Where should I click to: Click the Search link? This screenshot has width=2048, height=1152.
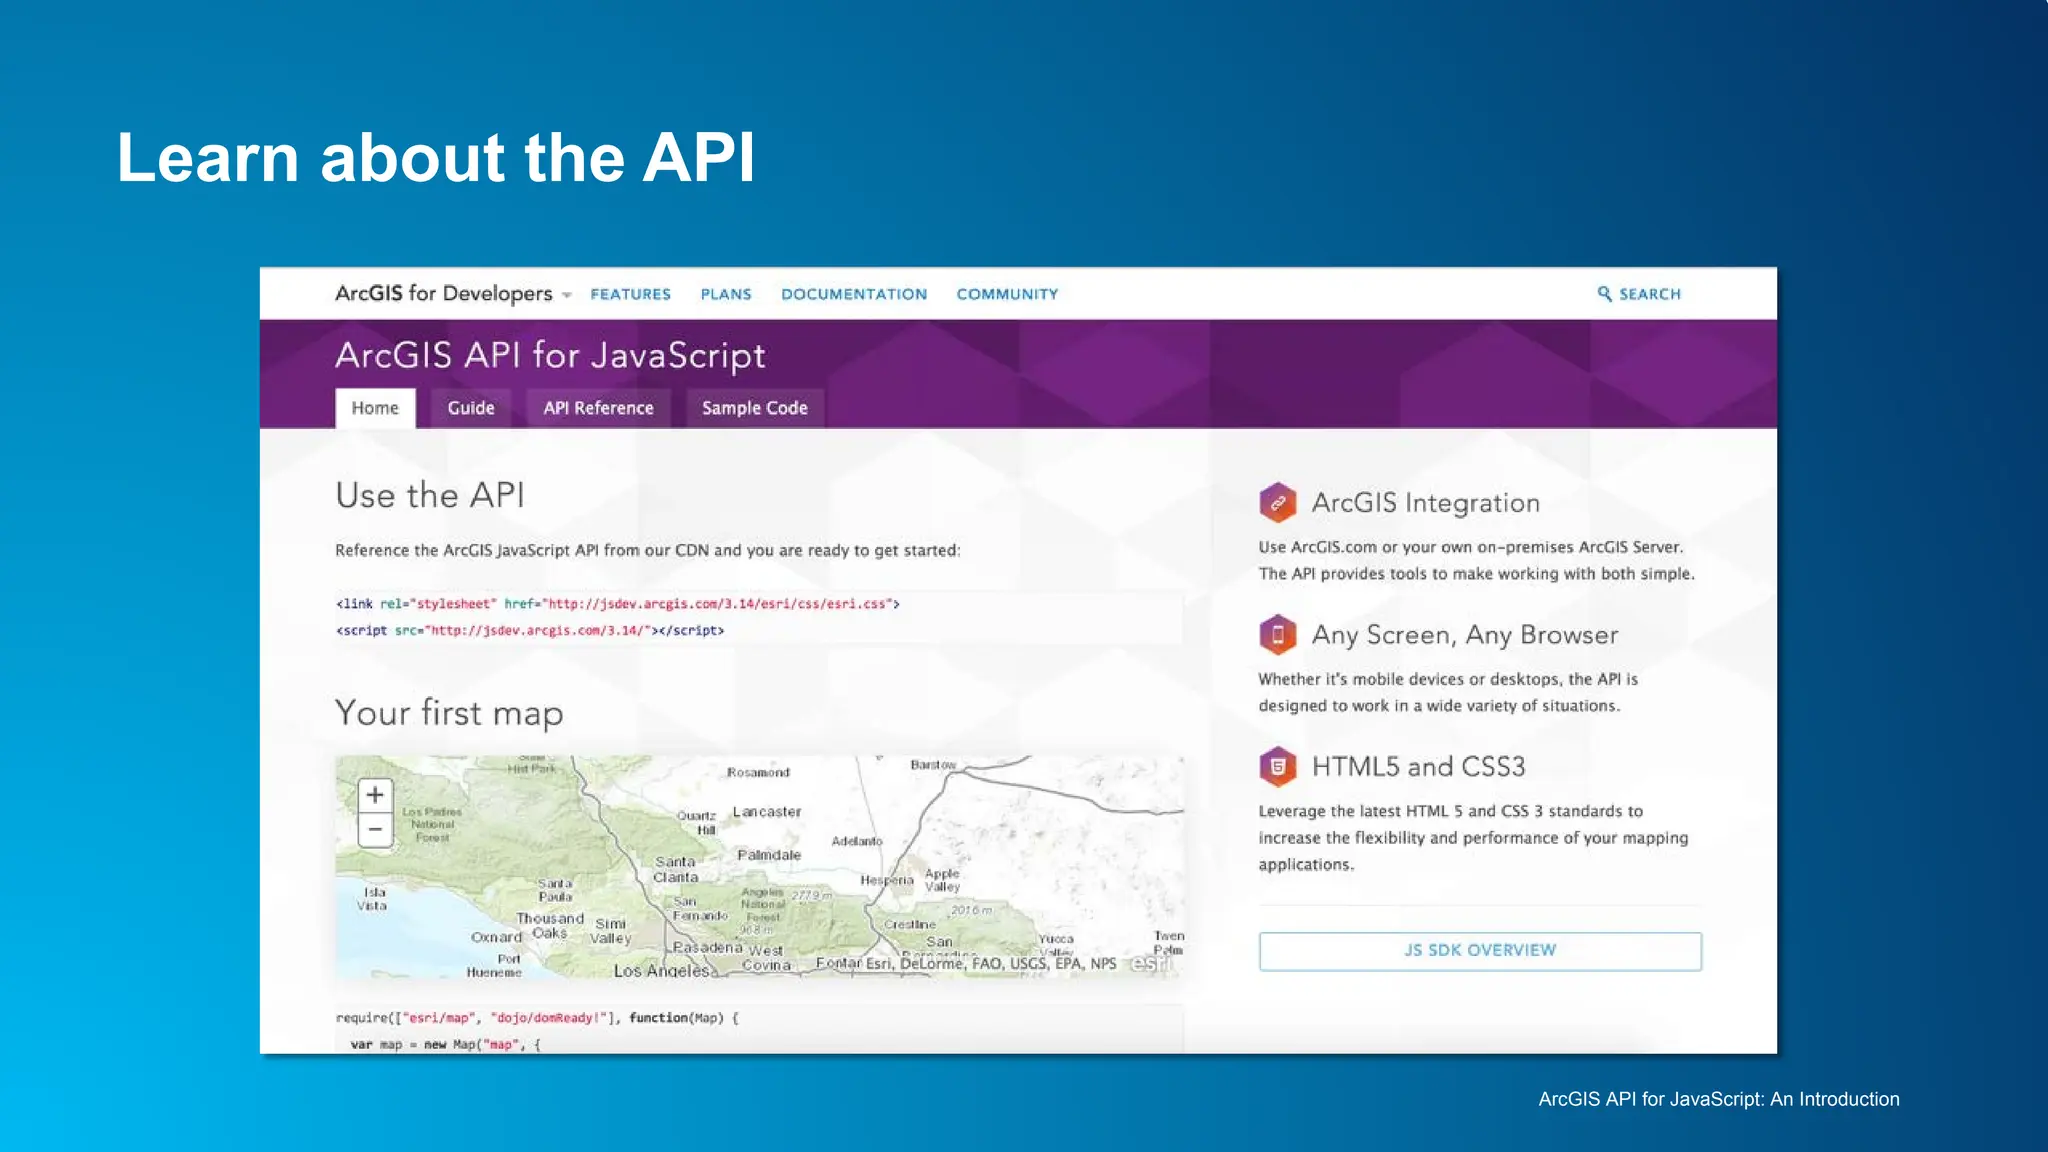1650,294
